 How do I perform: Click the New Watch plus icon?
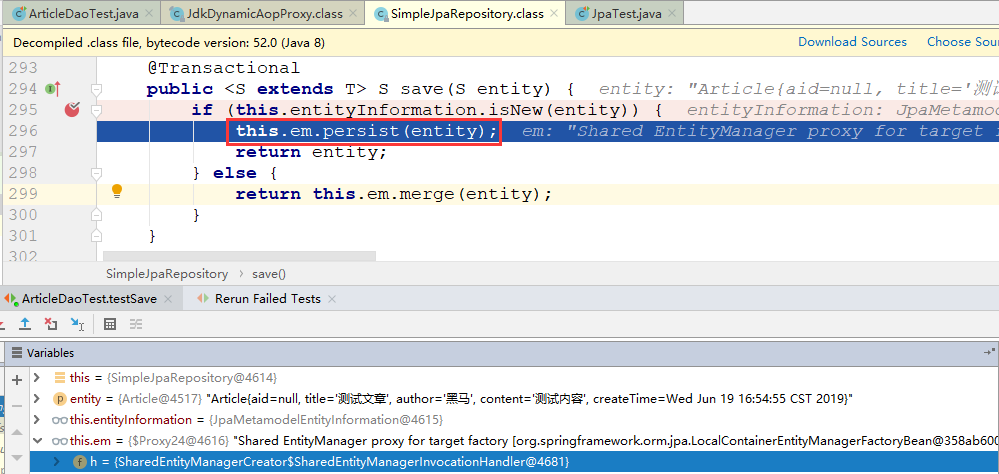17,380
